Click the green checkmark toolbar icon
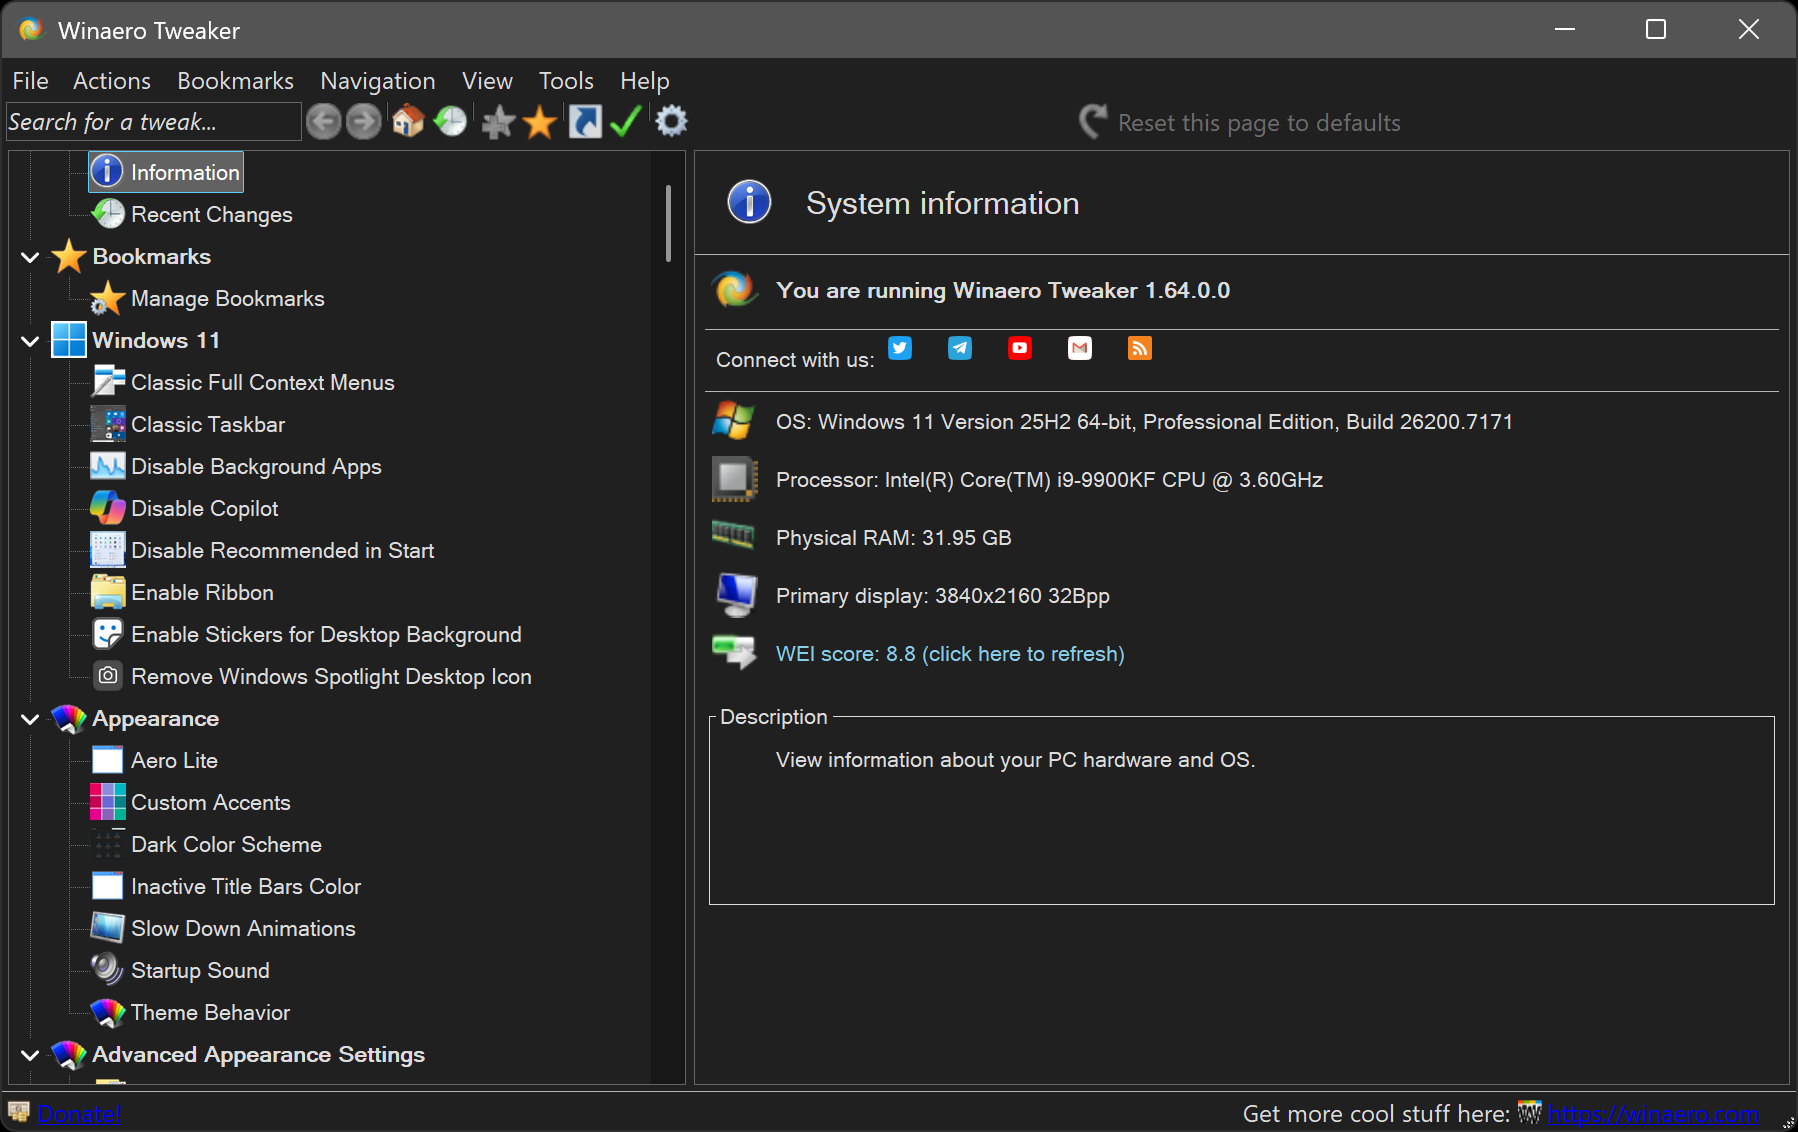 point(626,122)
